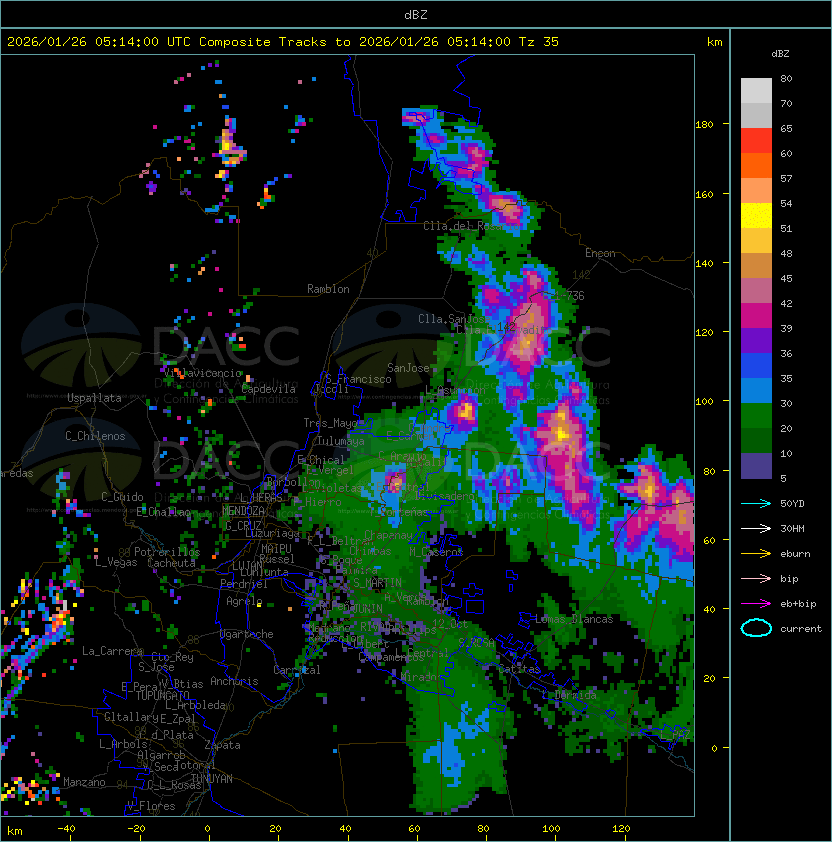Pick the magenta swatch beside value 39
This screenshot has height=842, width=832.
coord(756,316)
